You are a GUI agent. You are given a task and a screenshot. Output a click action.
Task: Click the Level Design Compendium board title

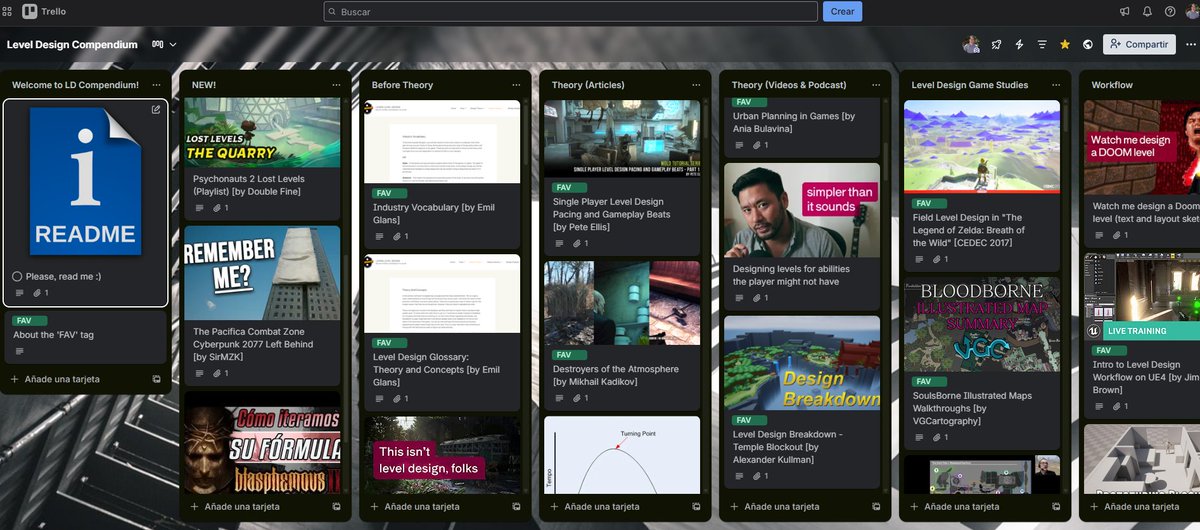(72, 45)
